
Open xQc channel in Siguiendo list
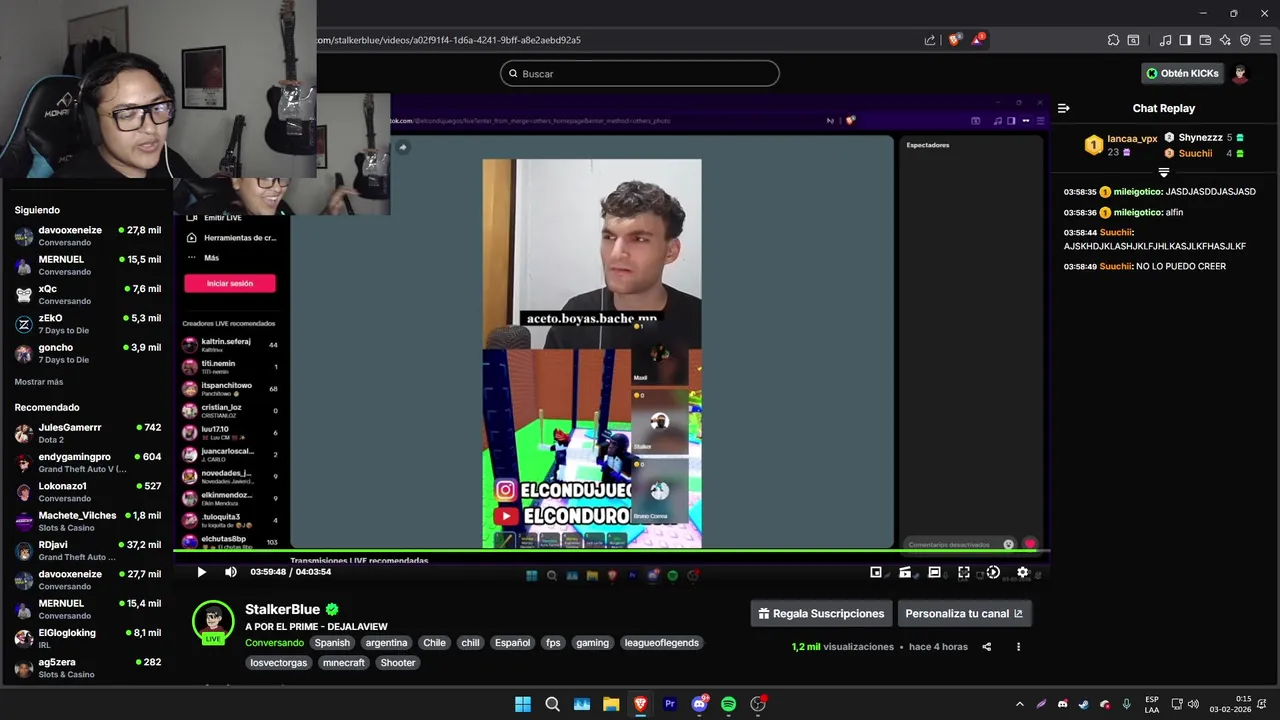click(x=87, y=294)
